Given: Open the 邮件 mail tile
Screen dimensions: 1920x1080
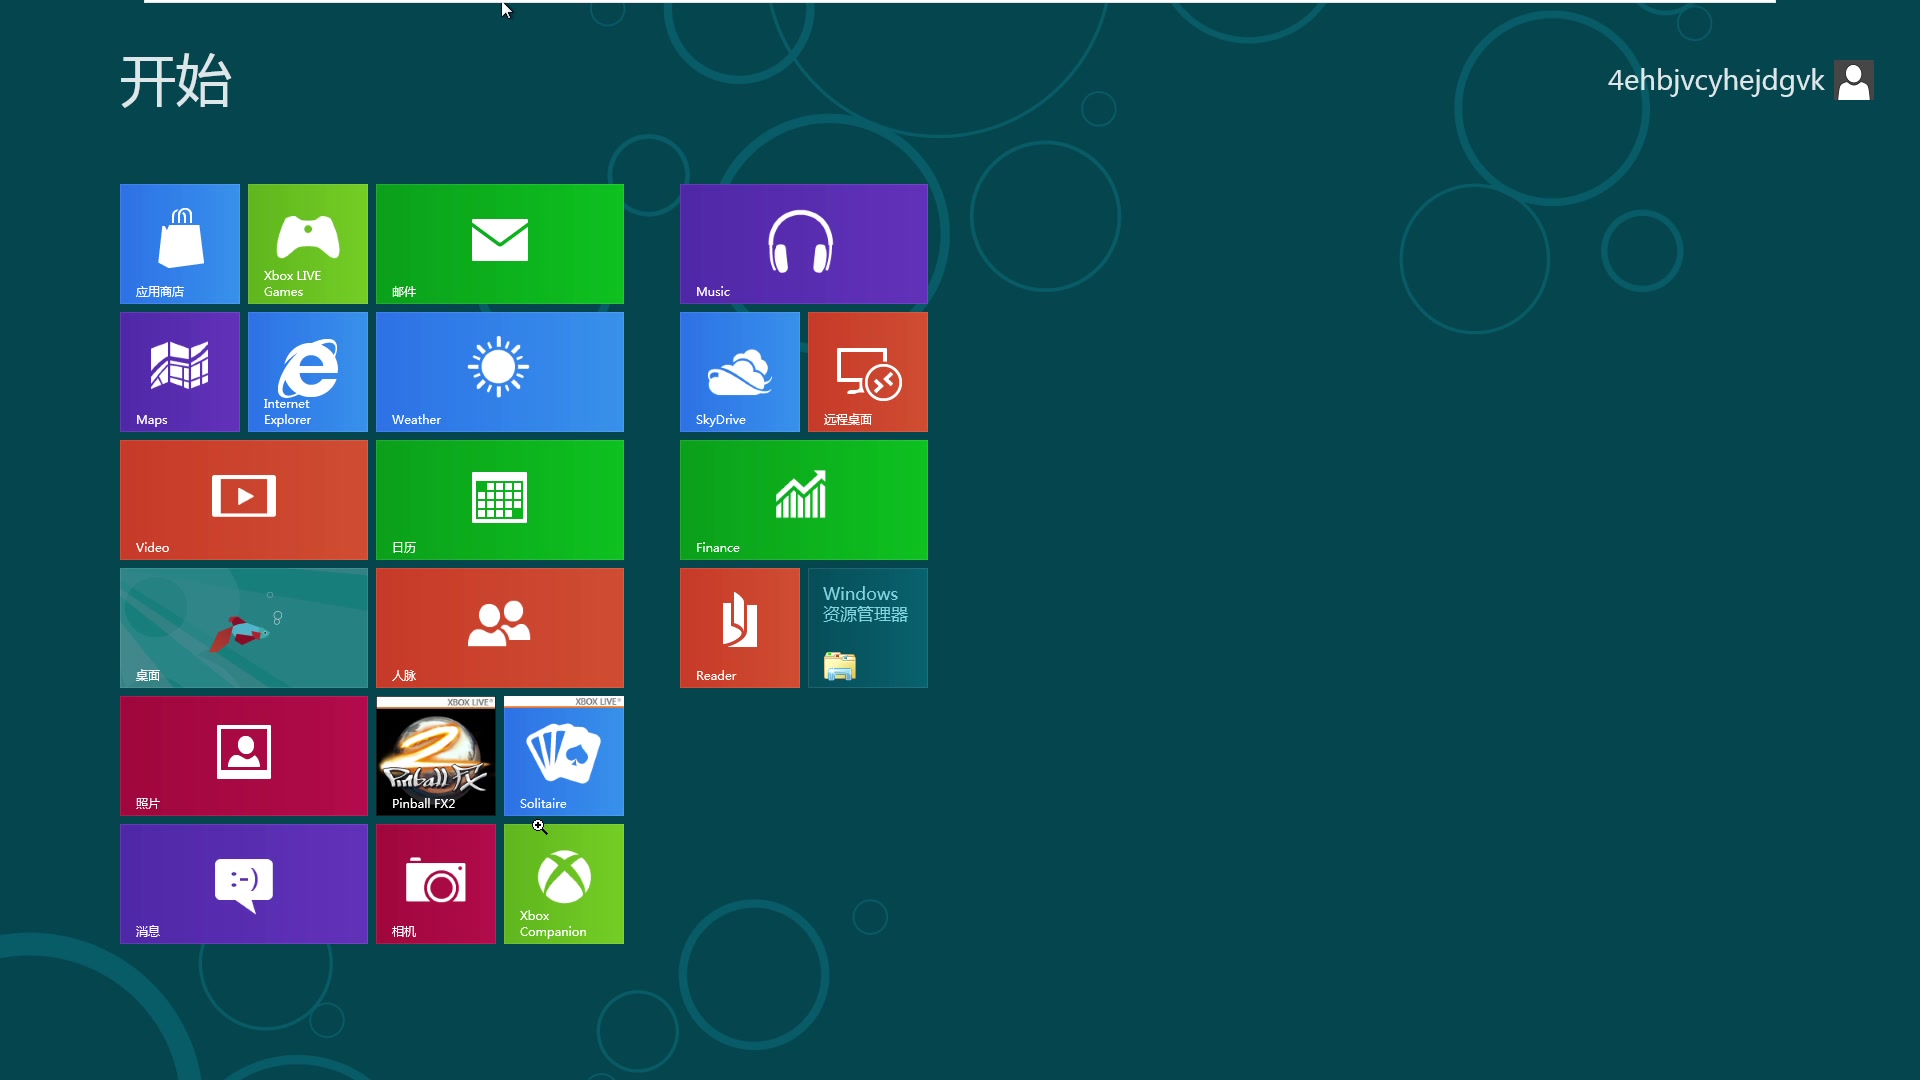Looking at the screenshot, I should 498,243.
